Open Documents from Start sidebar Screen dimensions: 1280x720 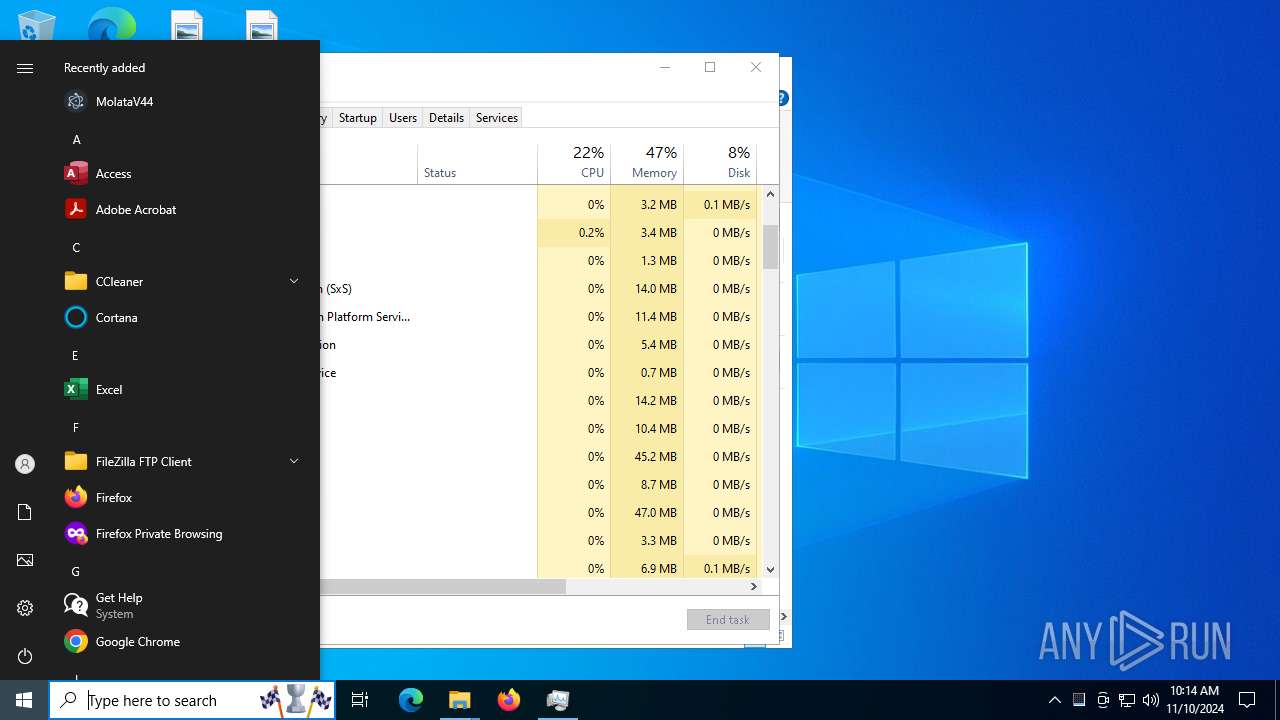[25, 512]
